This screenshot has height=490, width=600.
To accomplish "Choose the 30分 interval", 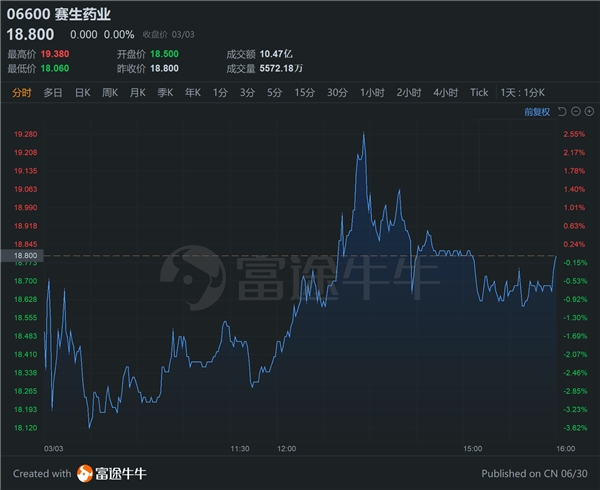I will [x=337, y=93].
